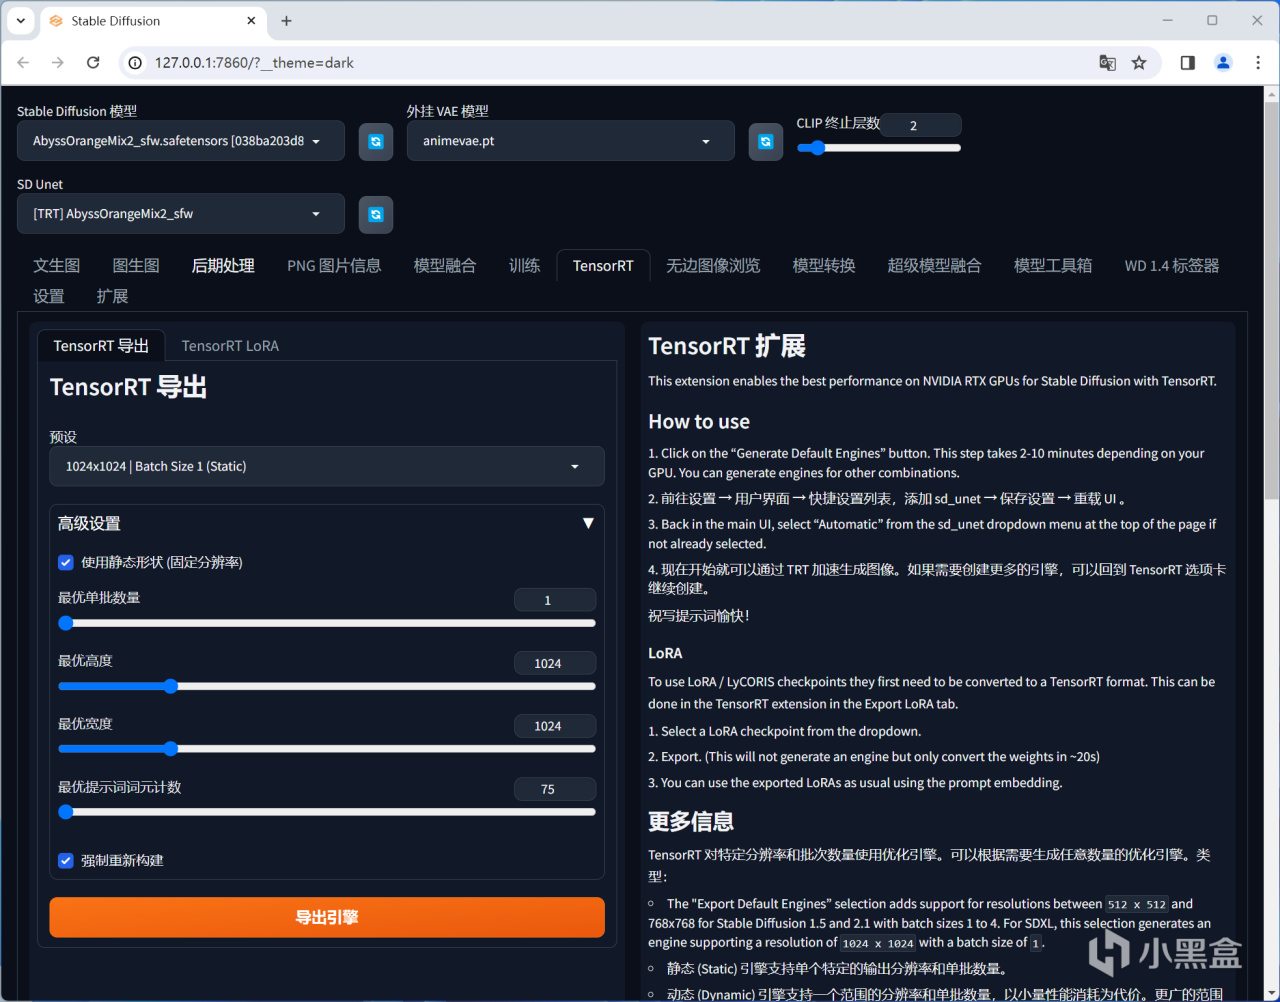Image resolution: width=1280 pixels, height=1002 pixels.
Task: Open the 预设 preset dropdown
Action: (327, 466)
